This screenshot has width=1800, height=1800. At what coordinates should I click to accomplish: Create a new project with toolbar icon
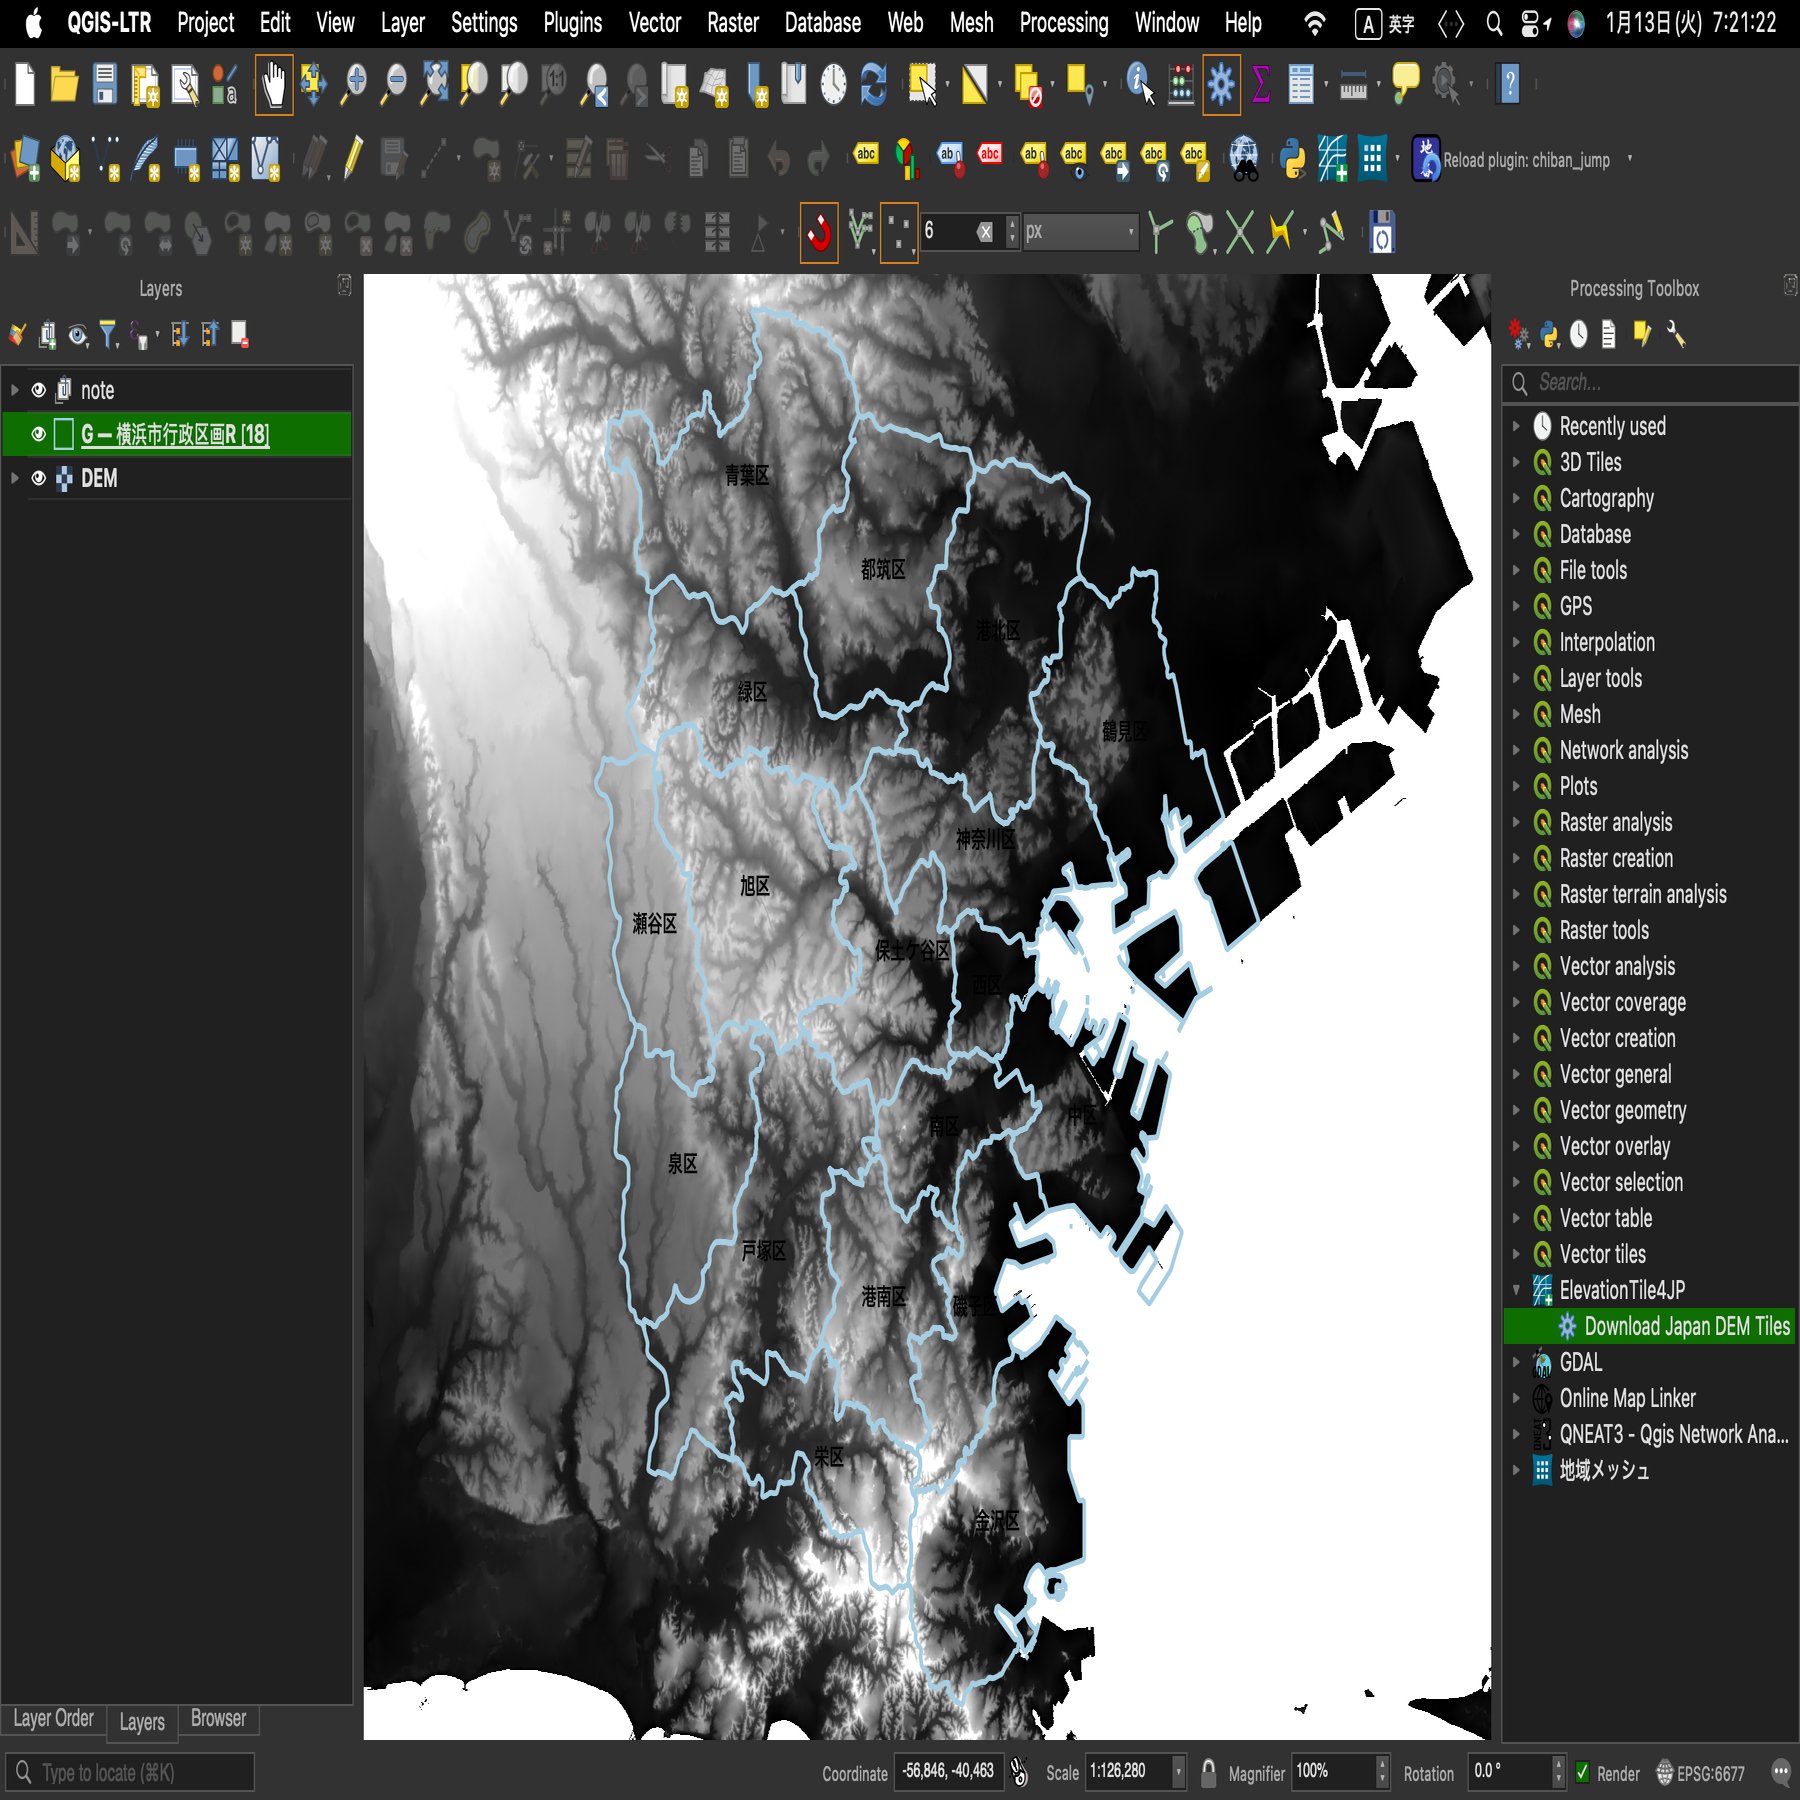tap(25, 84)
